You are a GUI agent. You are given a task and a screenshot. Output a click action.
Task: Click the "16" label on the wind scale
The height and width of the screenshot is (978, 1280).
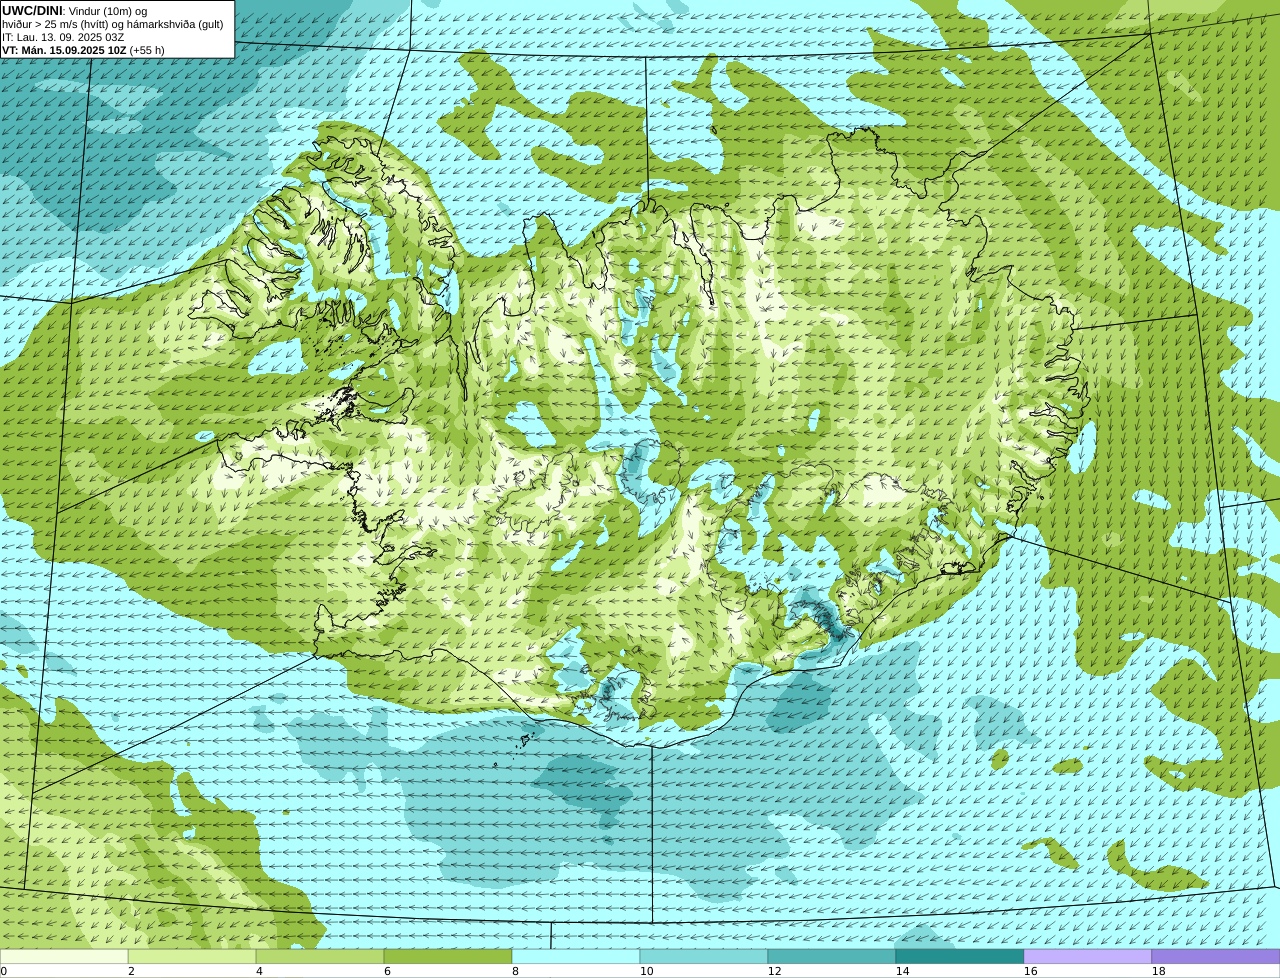click(x=1030, y=971)
